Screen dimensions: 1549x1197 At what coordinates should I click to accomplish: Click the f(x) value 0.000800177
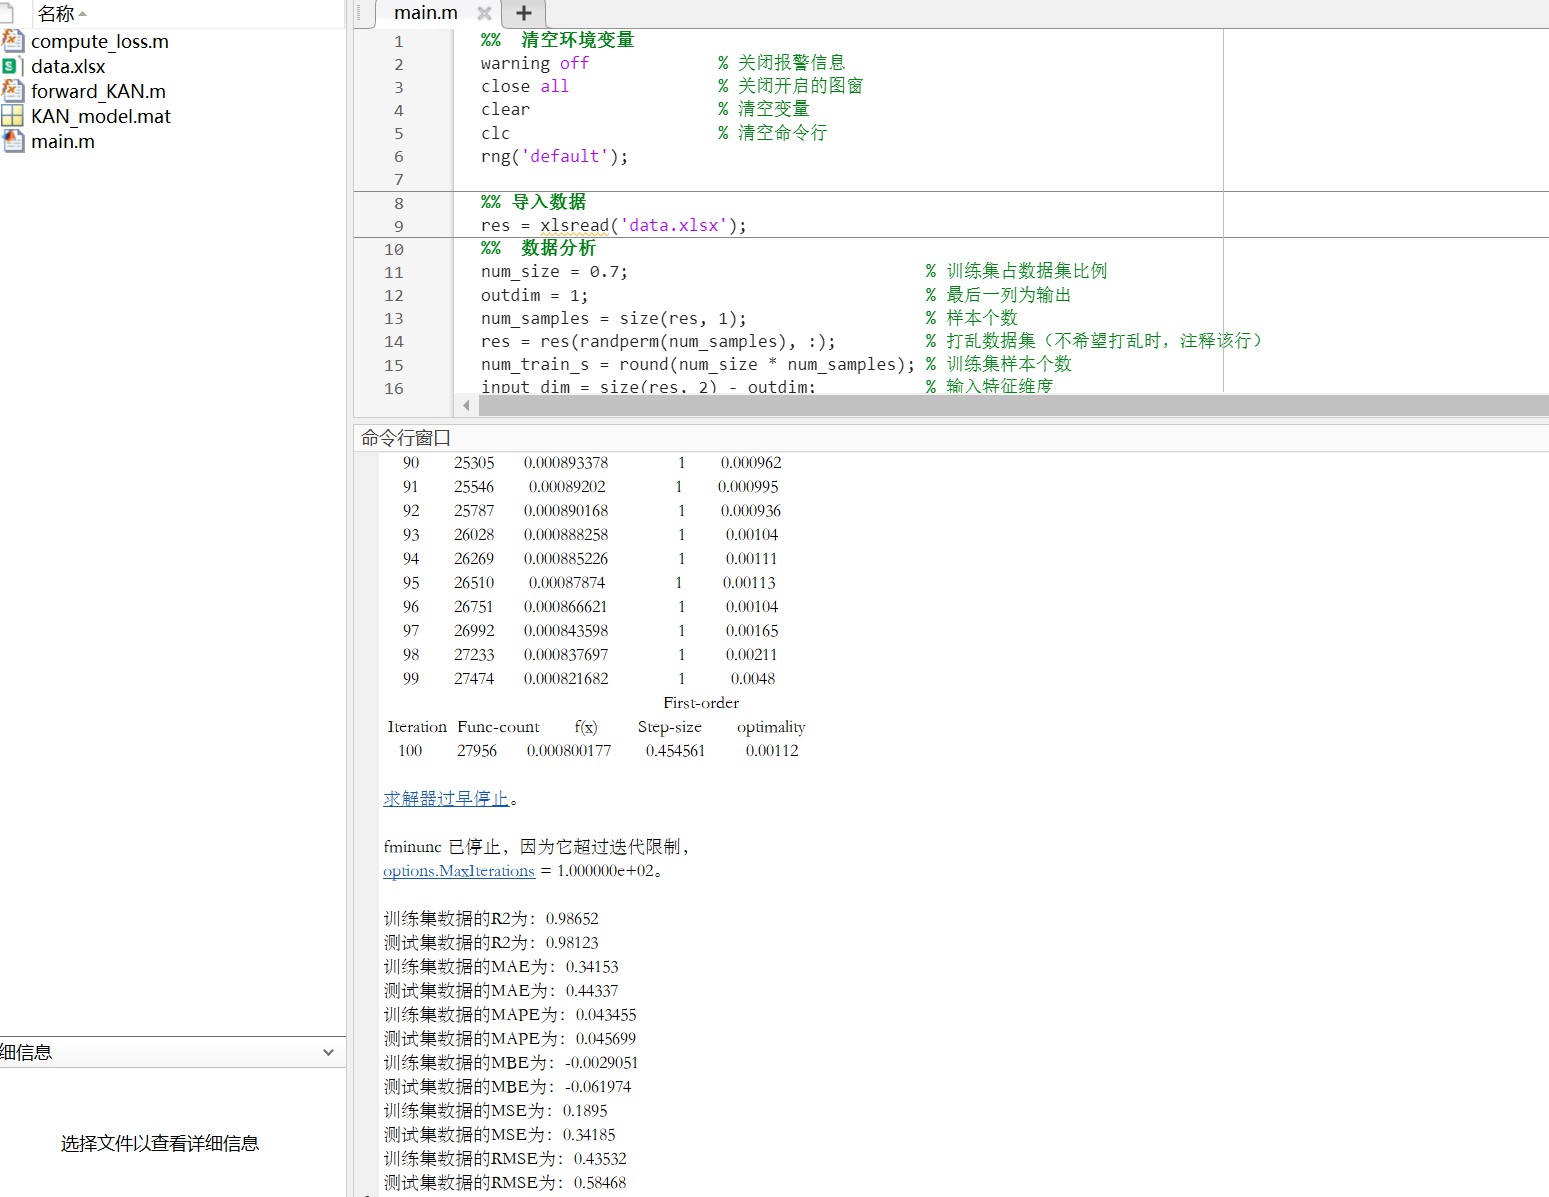[569, 751]
